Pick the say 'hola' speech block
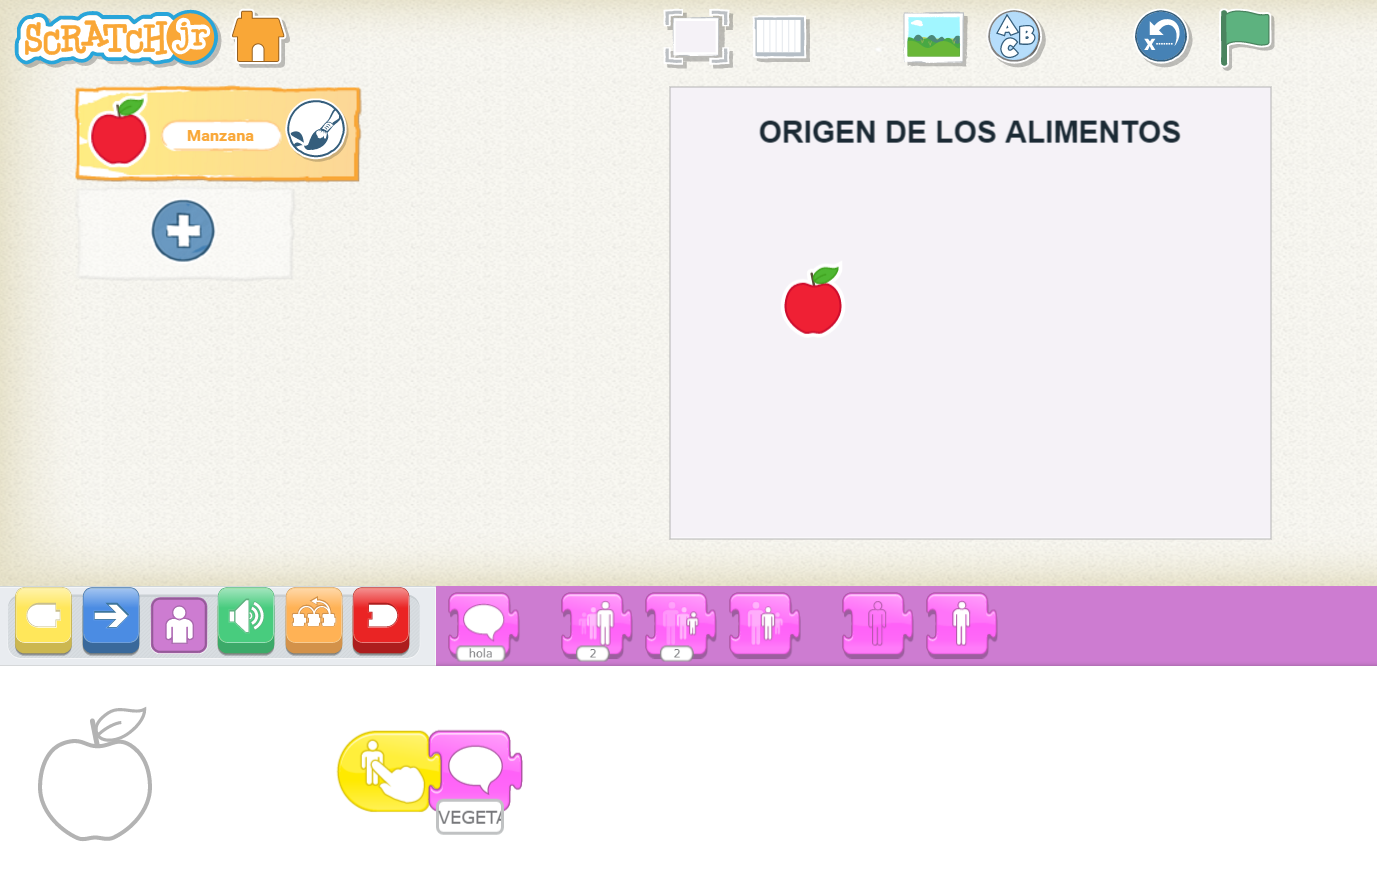Screen dimensions: 1377x878 coord(484,624)
